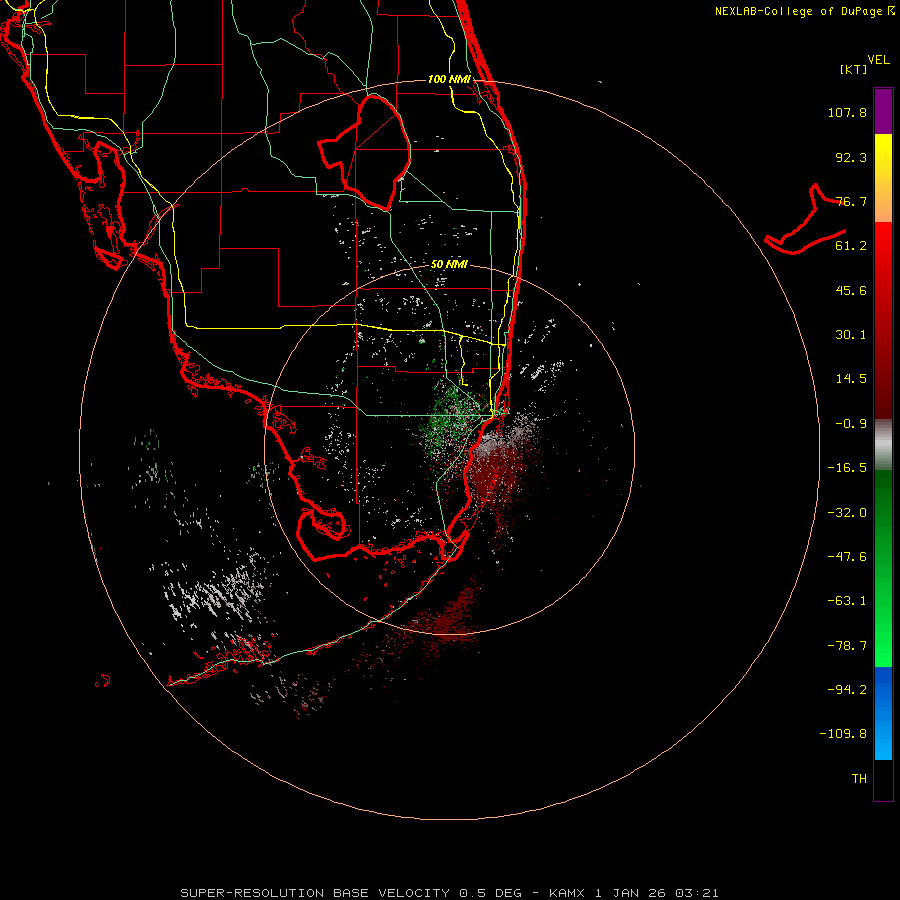This screenshot has height=900, width=900.
Task: Click the 61.2 velocity scale value
Action: tap(851, 246)
